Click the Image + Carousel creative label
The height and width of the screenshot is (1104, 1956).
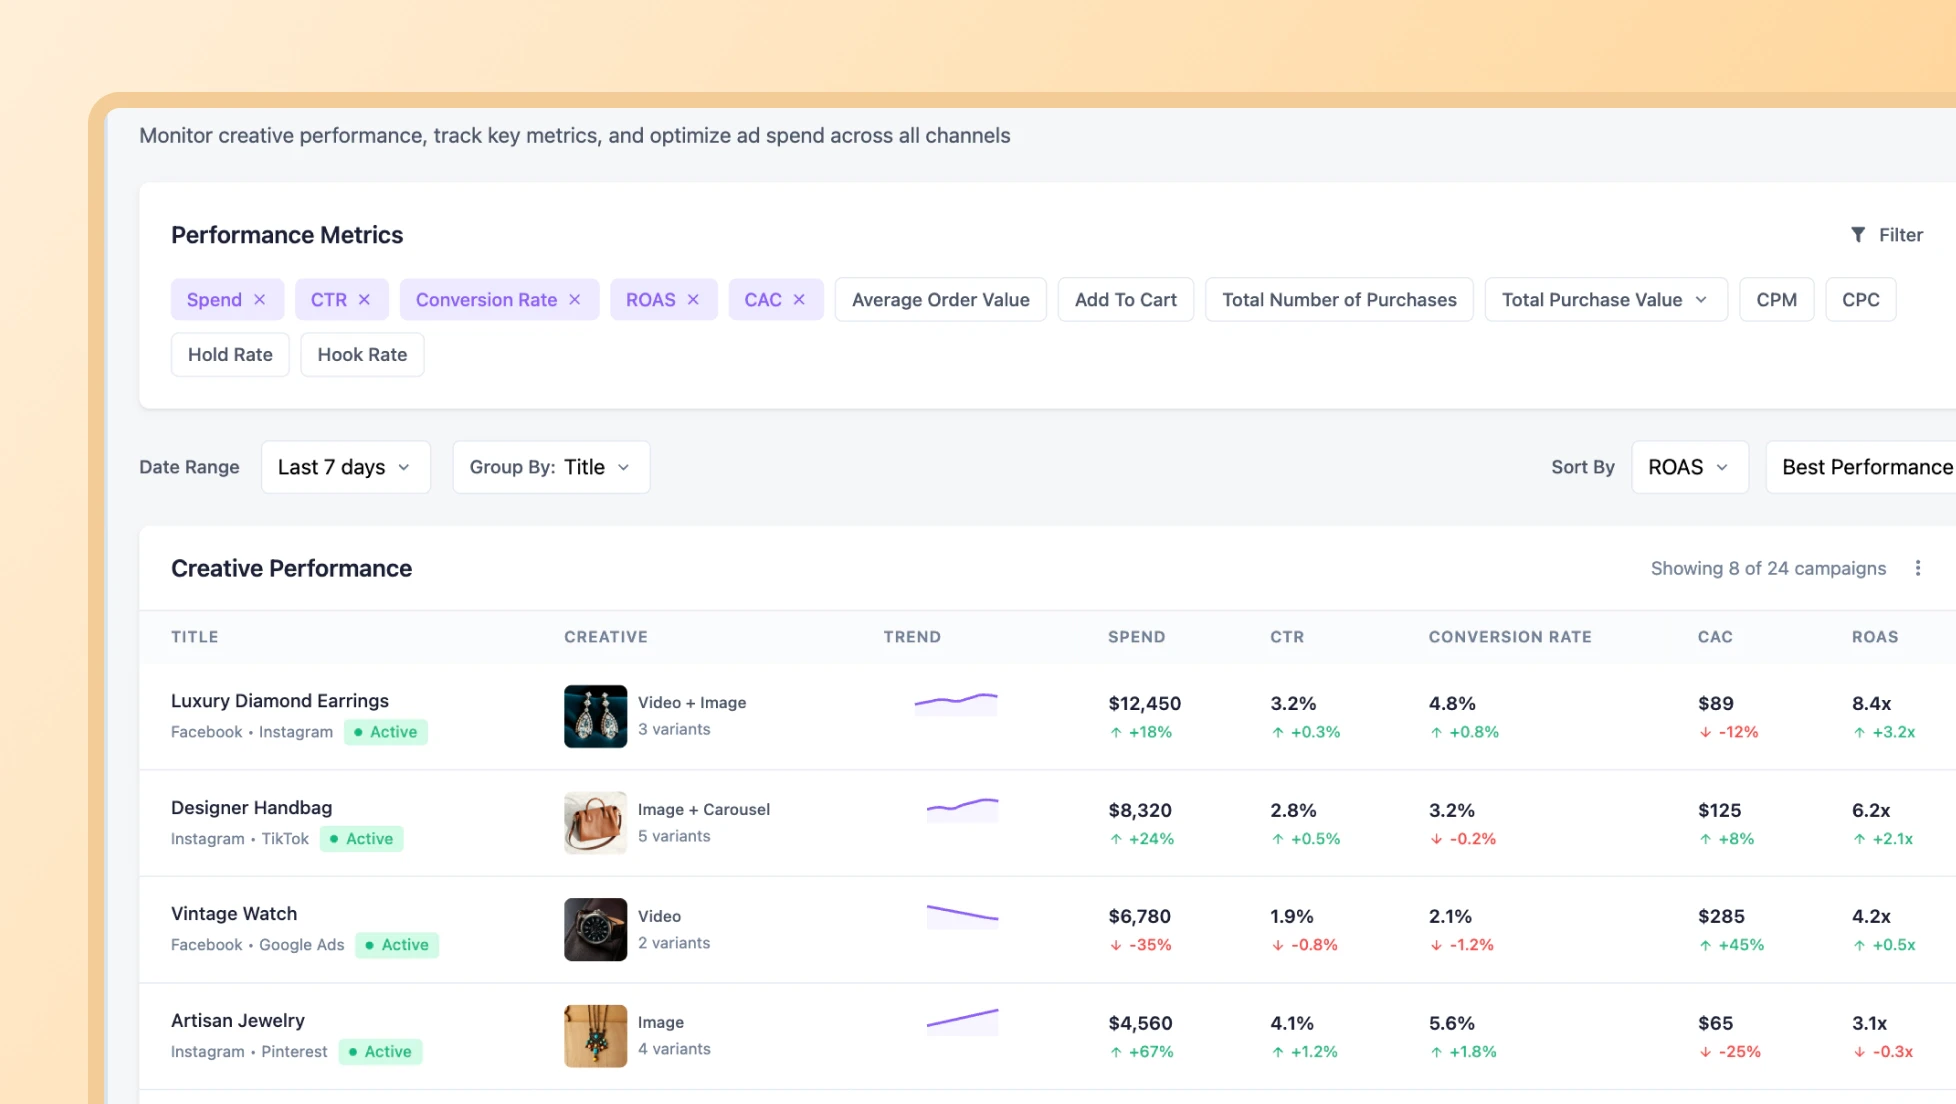pos(704,810)
